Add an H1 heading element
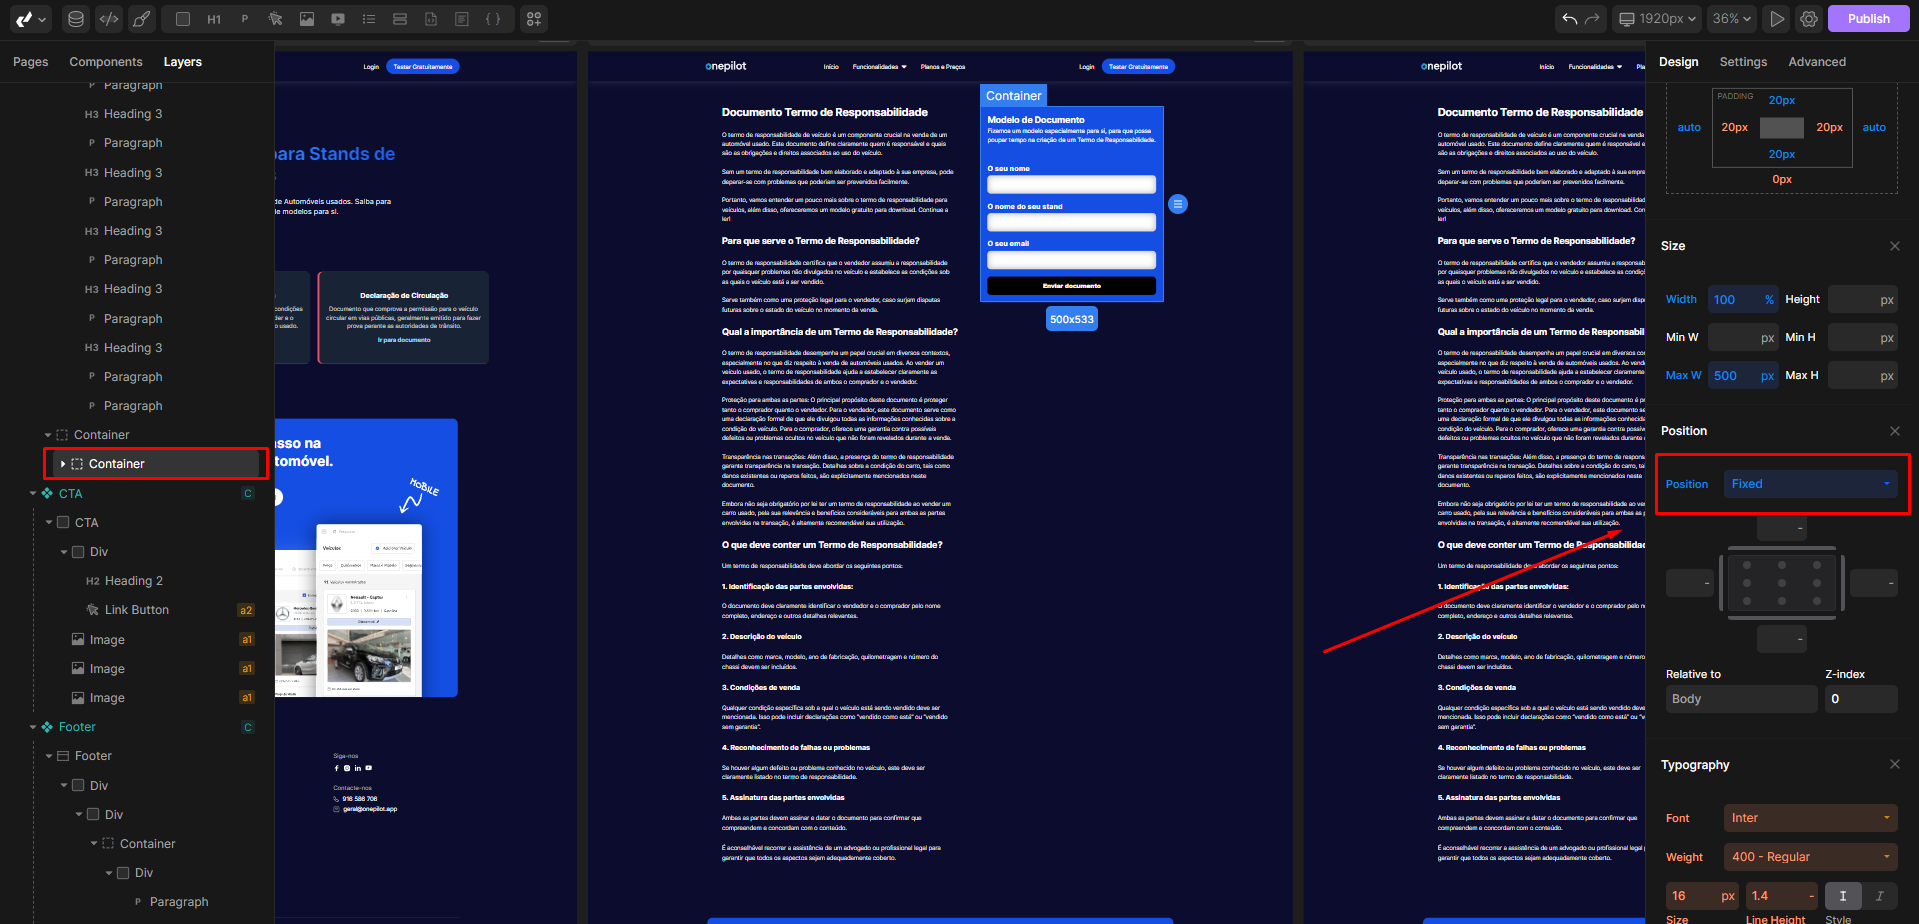The image size is (1919, 924). (214, 19)
